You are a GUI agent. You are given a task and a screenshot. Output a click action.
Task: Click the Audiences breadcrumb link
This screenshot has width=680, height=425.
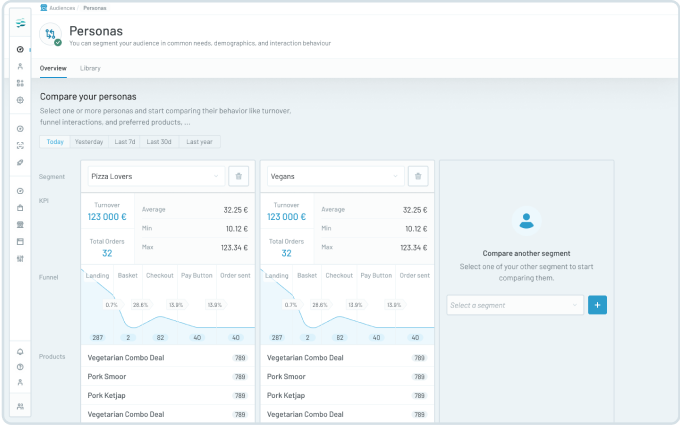(62, 7)
